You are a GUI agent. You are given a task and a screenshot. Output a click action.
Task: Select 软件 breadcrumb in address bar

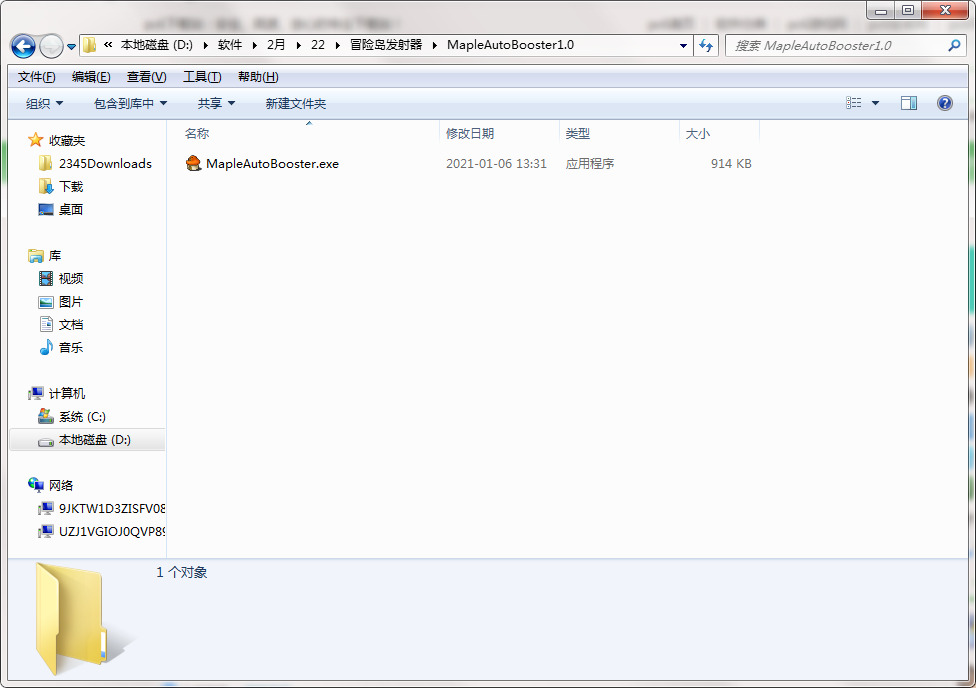pyautogui.click(x=230, y=45)
